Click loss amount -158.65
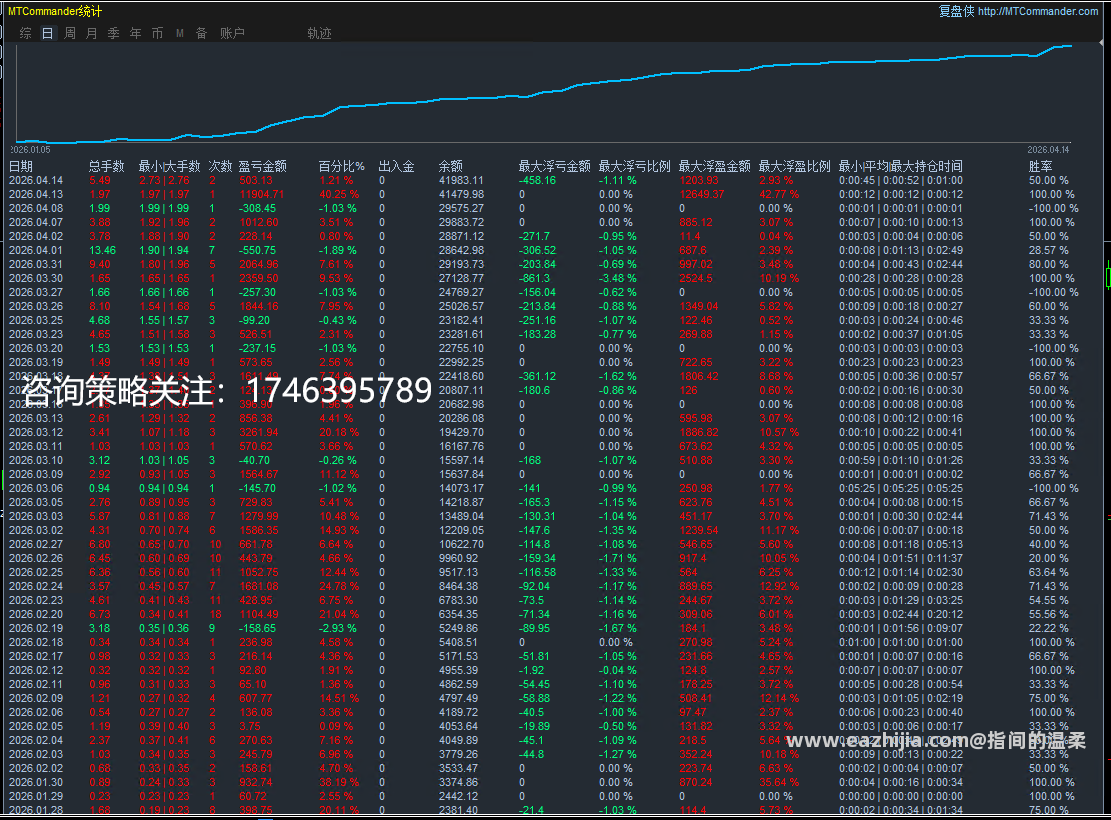The image size is (1111, 820). point(257,629)
